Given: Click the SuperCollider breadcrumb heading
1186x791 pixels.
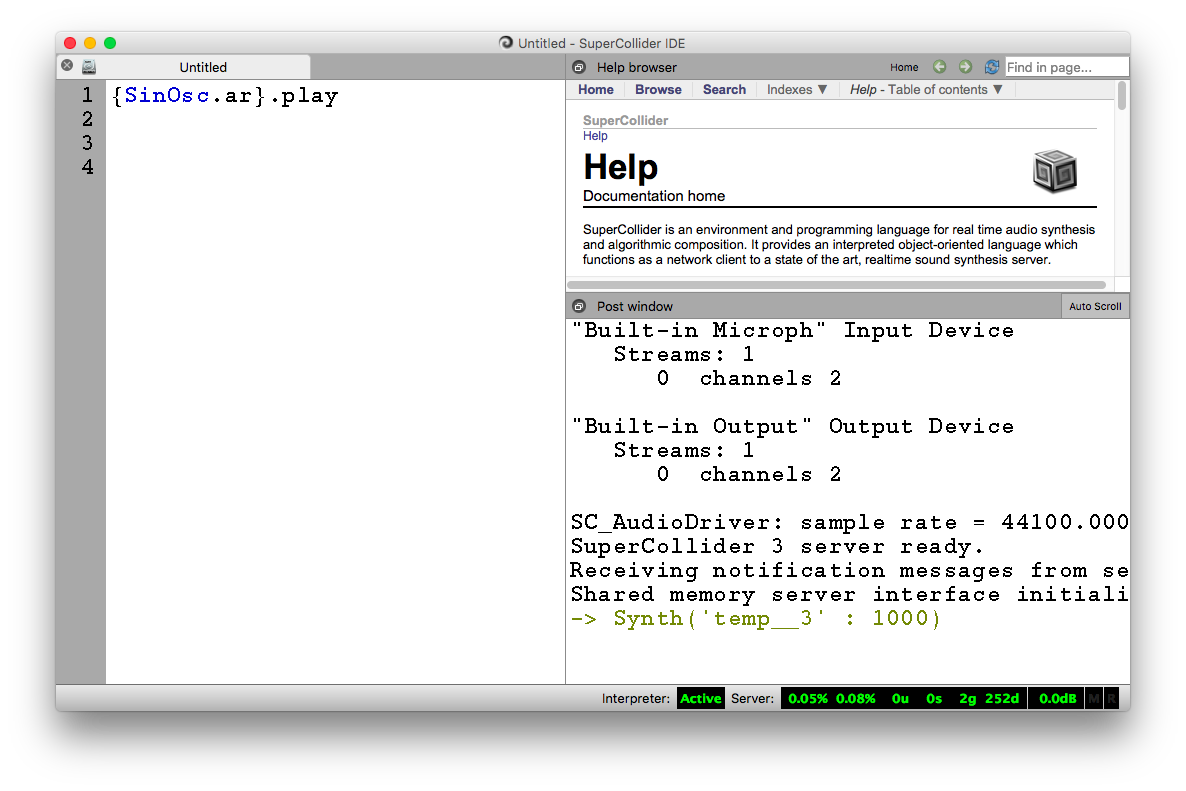Looking at the screenshot, I should [x=626, y=120].
